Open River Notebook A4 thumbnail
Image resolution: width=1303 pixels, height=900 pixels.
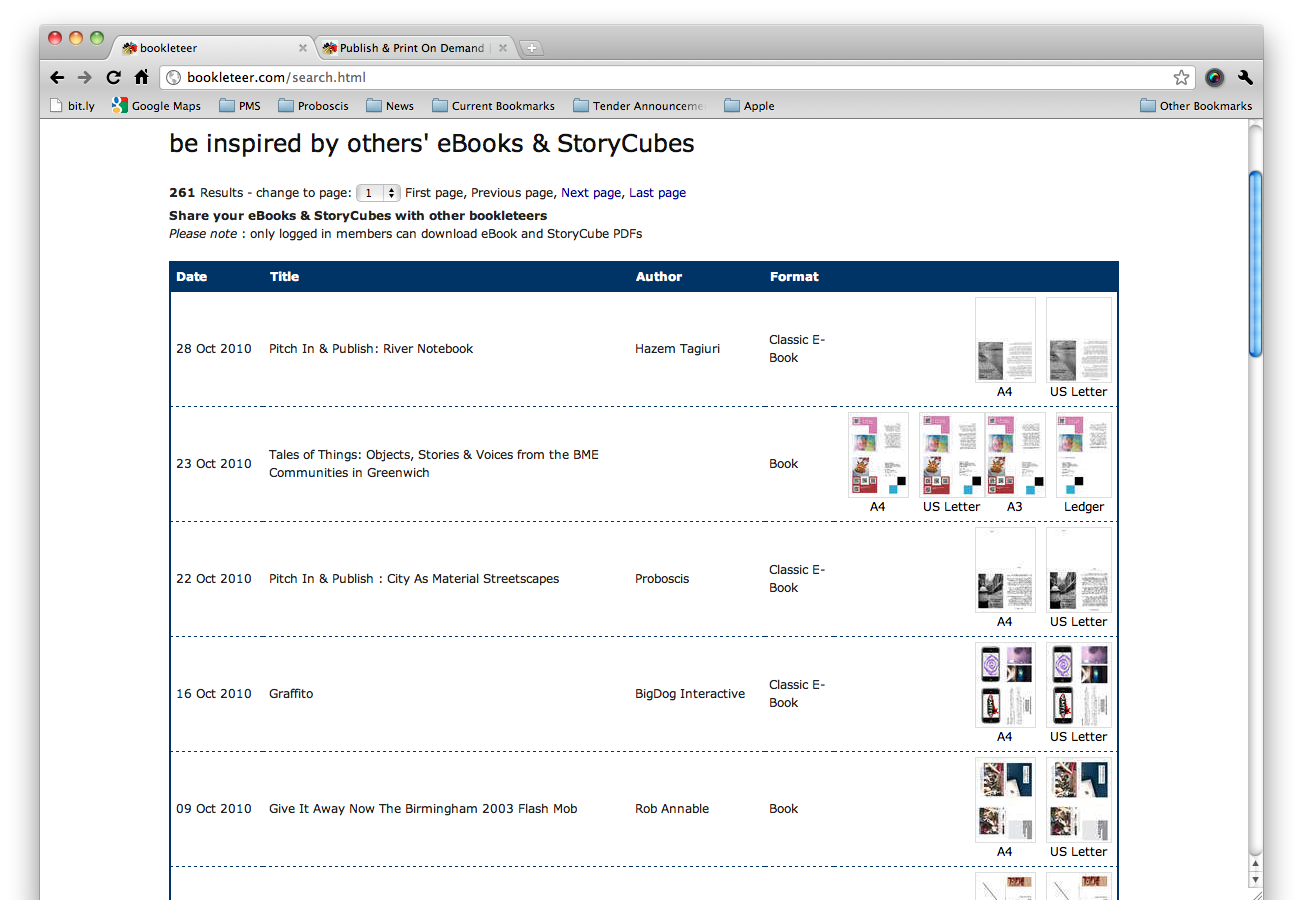pyautogui.click(x=1005, y=340)
